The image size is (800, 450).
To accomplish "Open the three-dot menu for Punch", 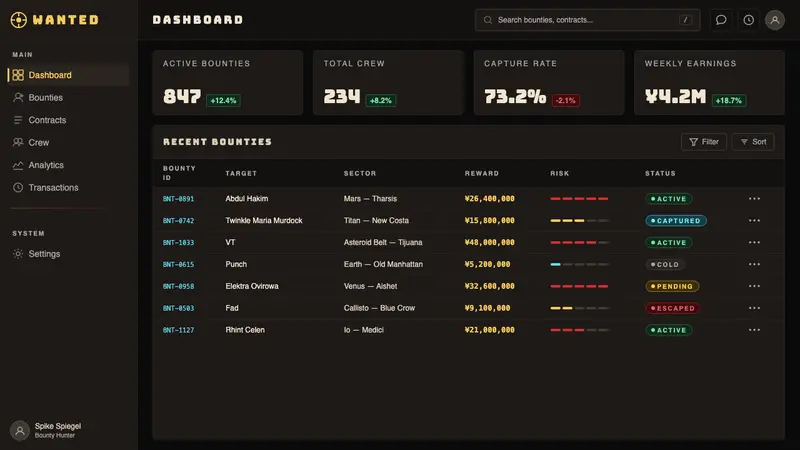I will tap(754, 264).
